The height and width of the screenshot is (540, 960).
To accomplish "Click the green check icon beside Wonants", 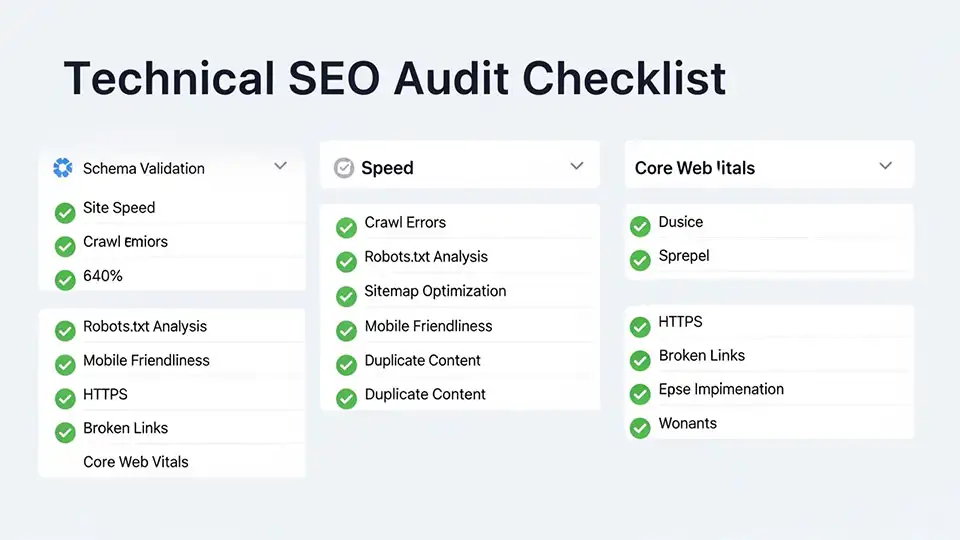I will click(x=640, y=428).
